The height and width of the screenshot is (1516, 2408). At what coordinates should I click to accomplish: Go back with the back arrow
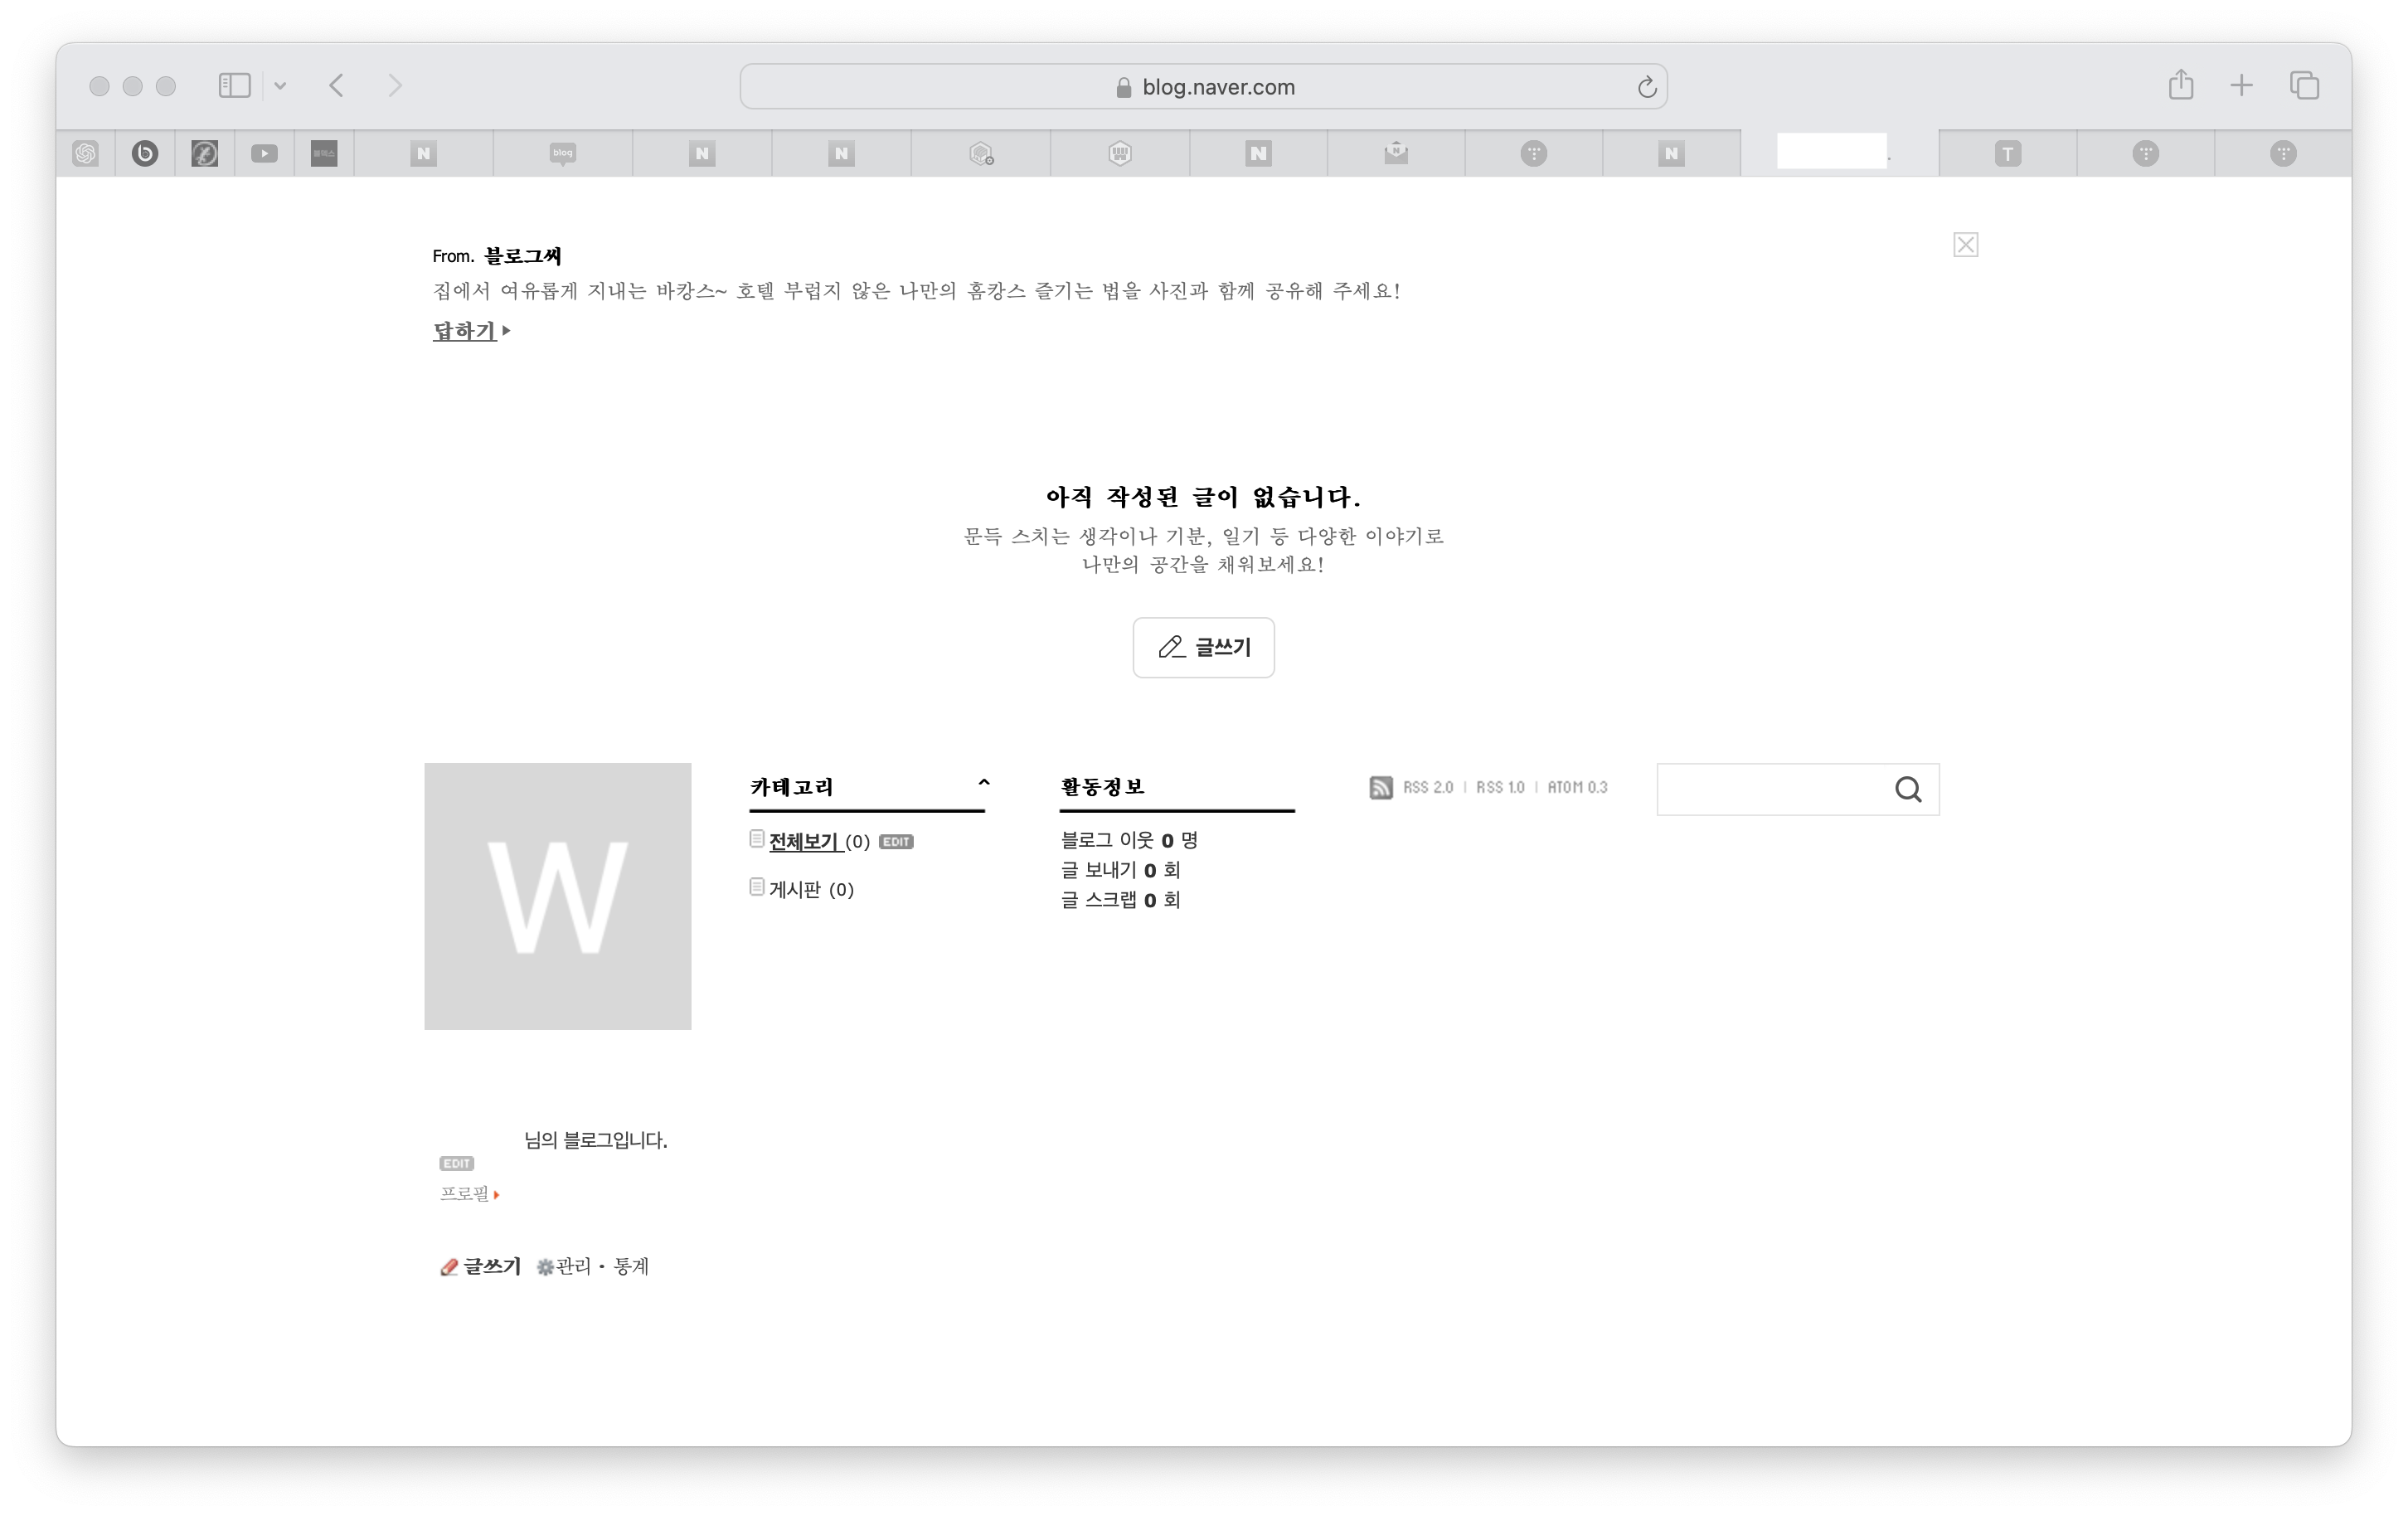[x=337, y=86]
